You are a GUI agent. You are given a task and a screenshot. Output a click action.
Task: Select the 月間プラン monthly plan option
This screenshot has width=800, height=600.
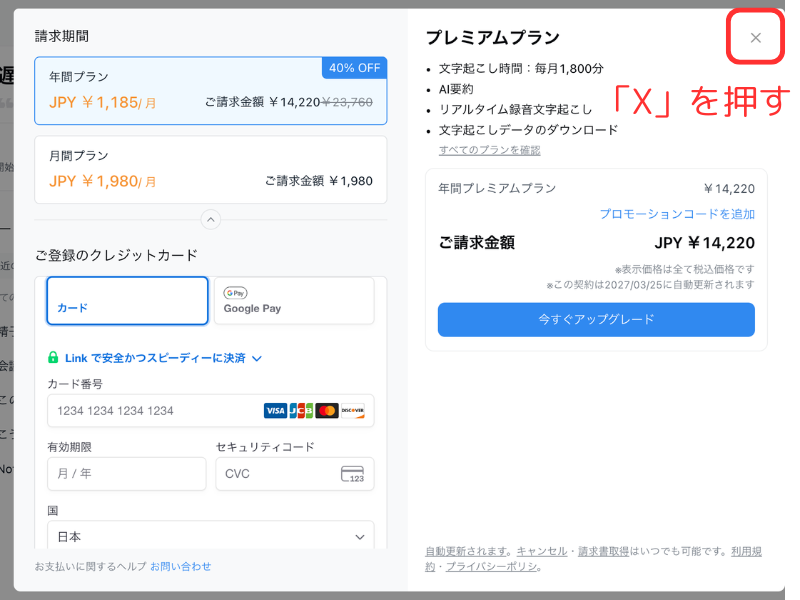pos(210,169)
